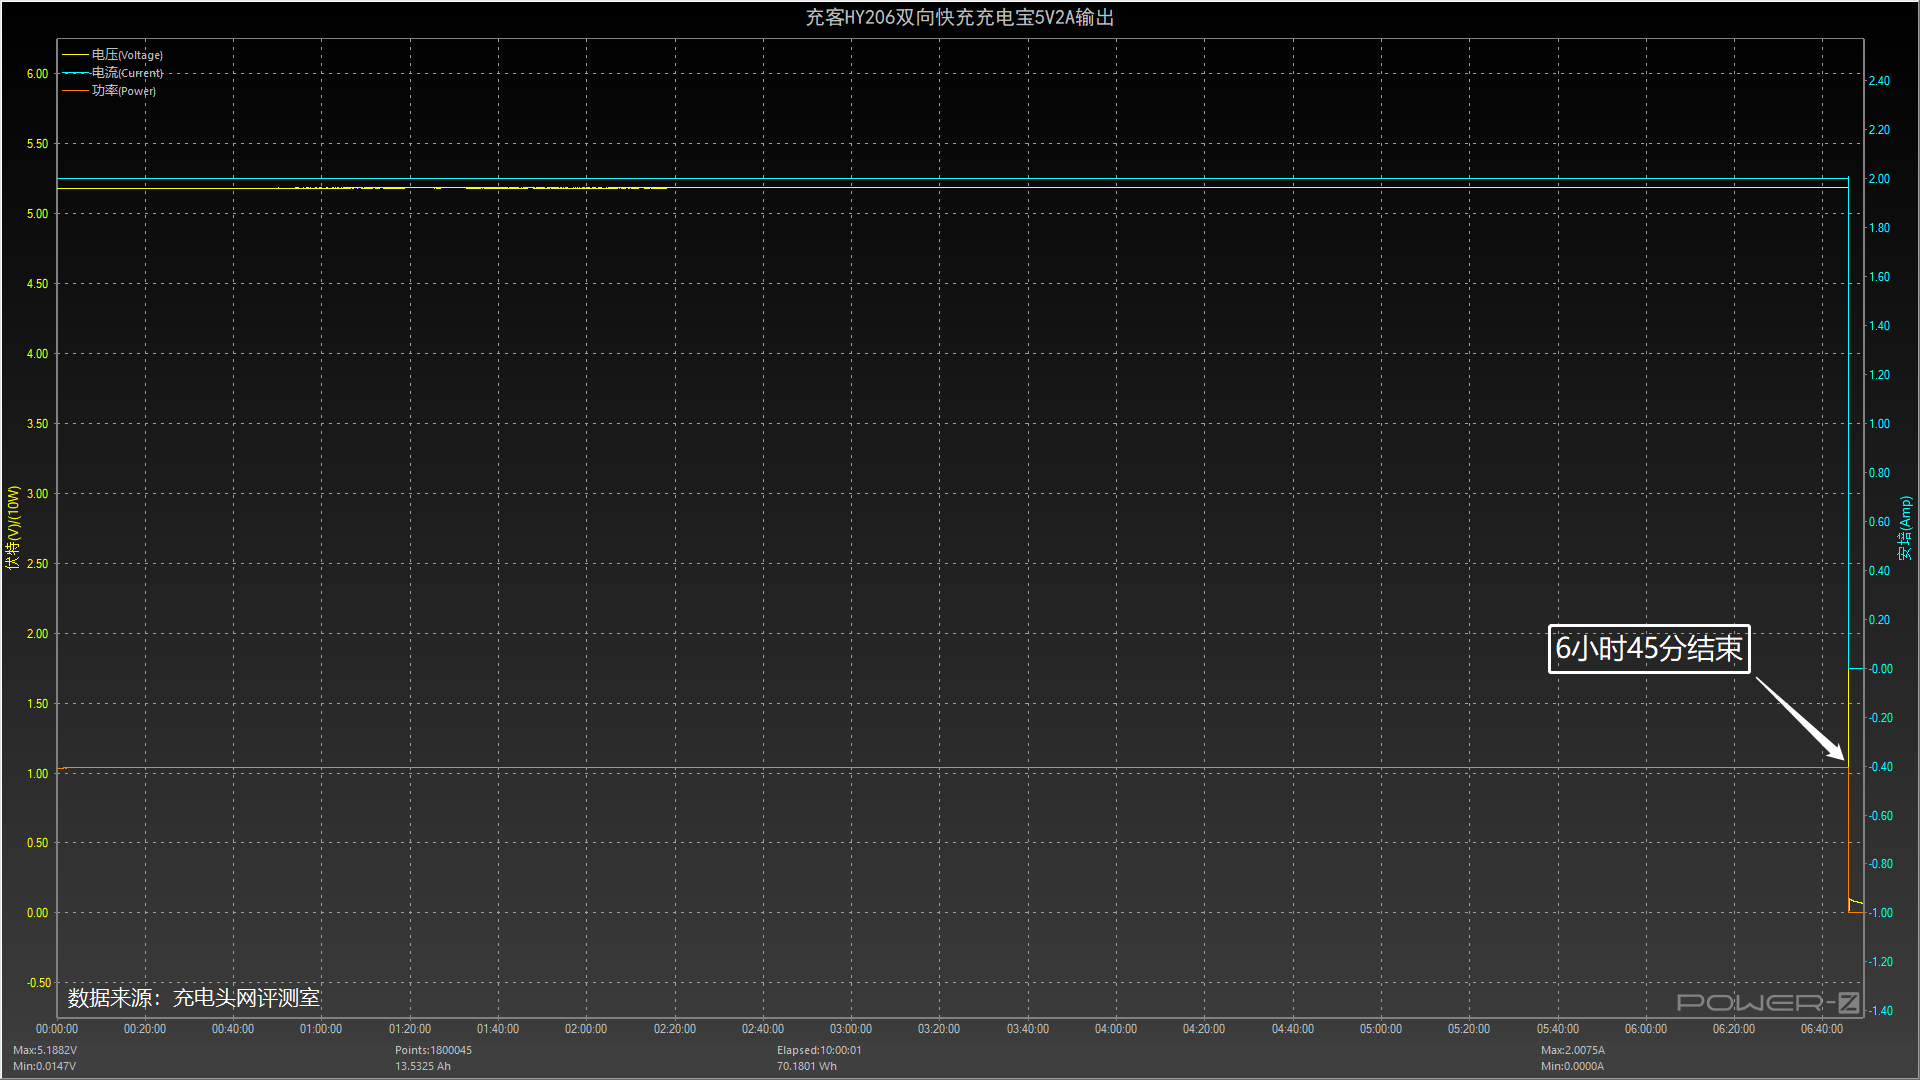Screen dimensions: 1920x1080
Task: Select the 6小时45分结束 annotation box
Action: tap(1648, 649)
